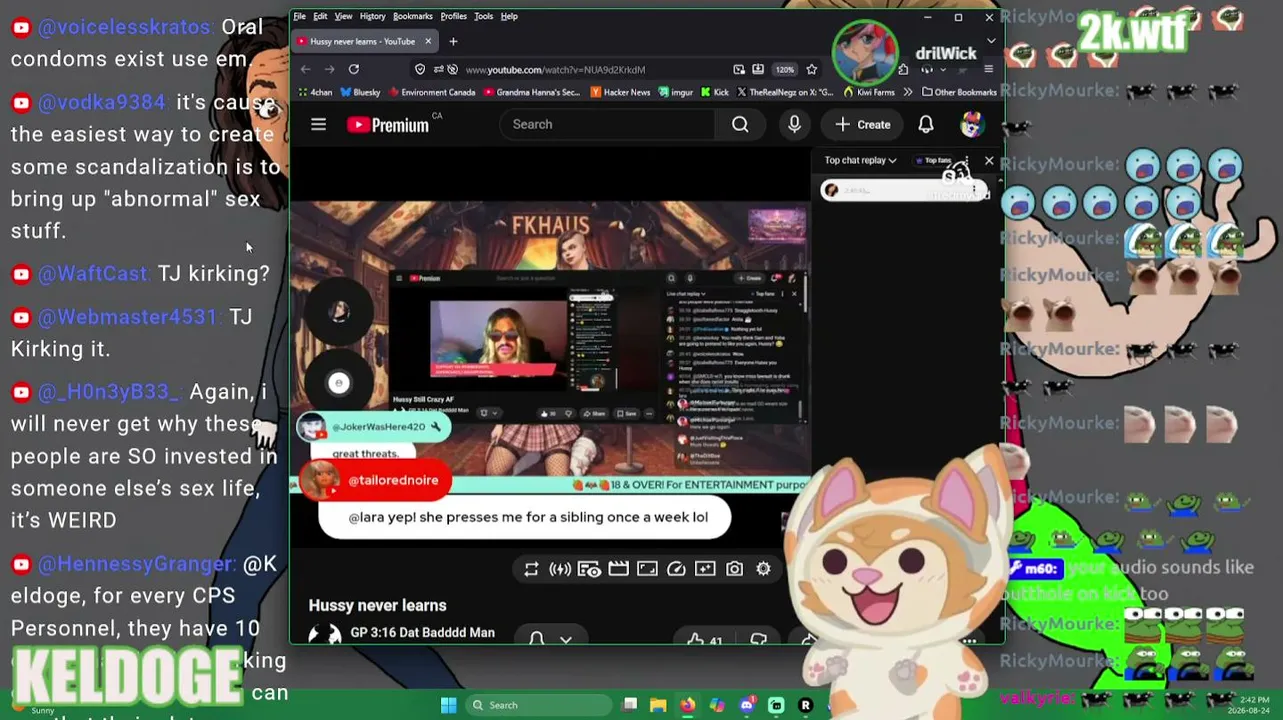Click the Top fans chat button
This screenshot has width=1283, height=720.
[936, 160]
